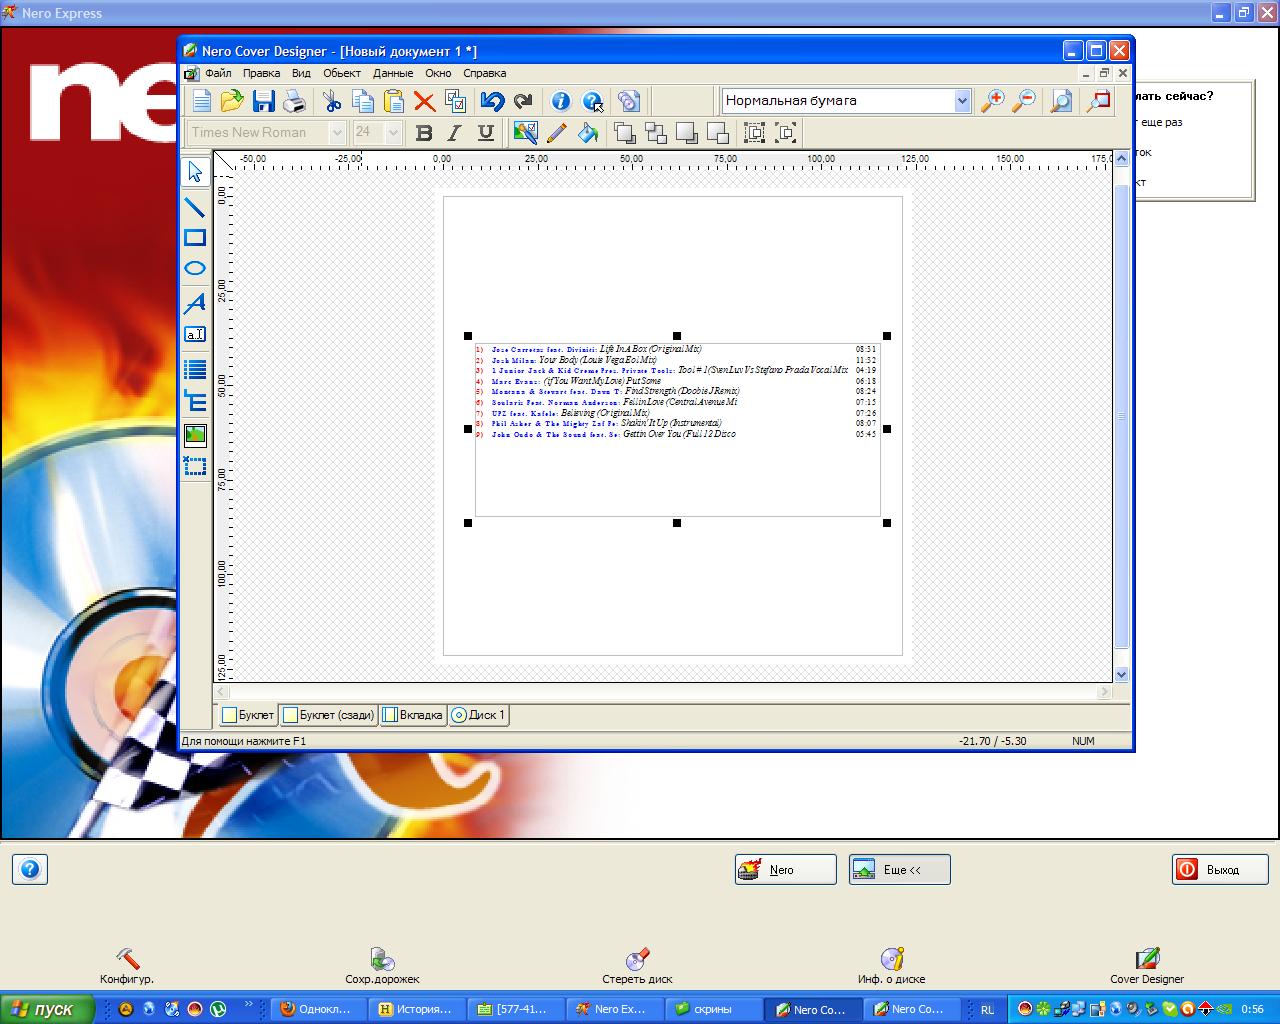Select the insert image tool

(x=195, y=434)
